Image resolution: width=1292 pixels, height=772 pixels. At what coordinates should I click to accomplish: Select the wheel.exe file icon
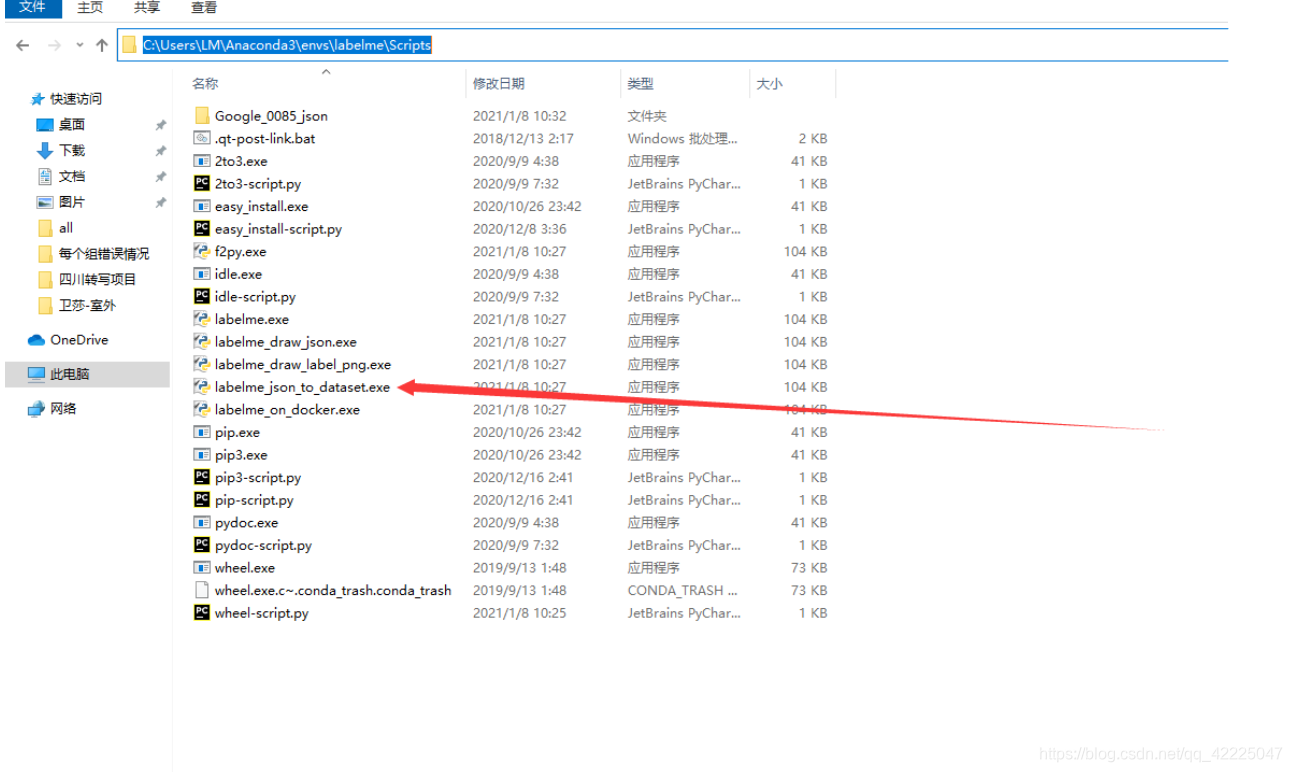point(202,568)
